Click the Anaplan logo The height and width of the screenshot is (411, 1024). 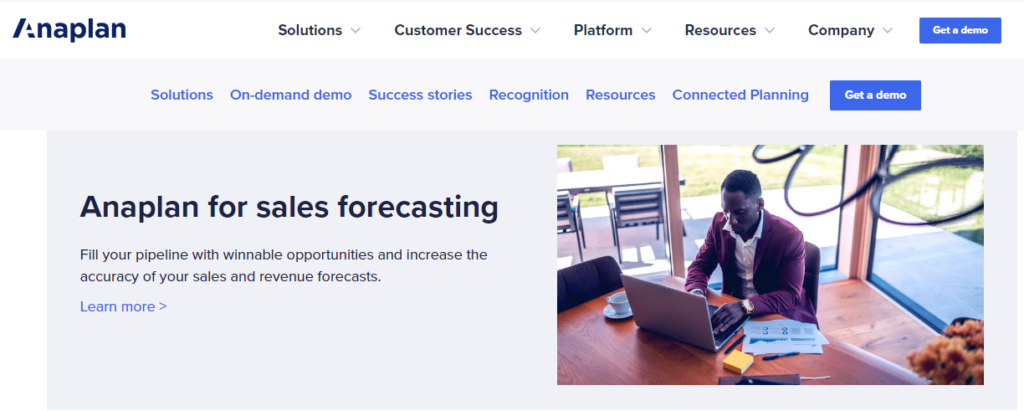[69, 30]
